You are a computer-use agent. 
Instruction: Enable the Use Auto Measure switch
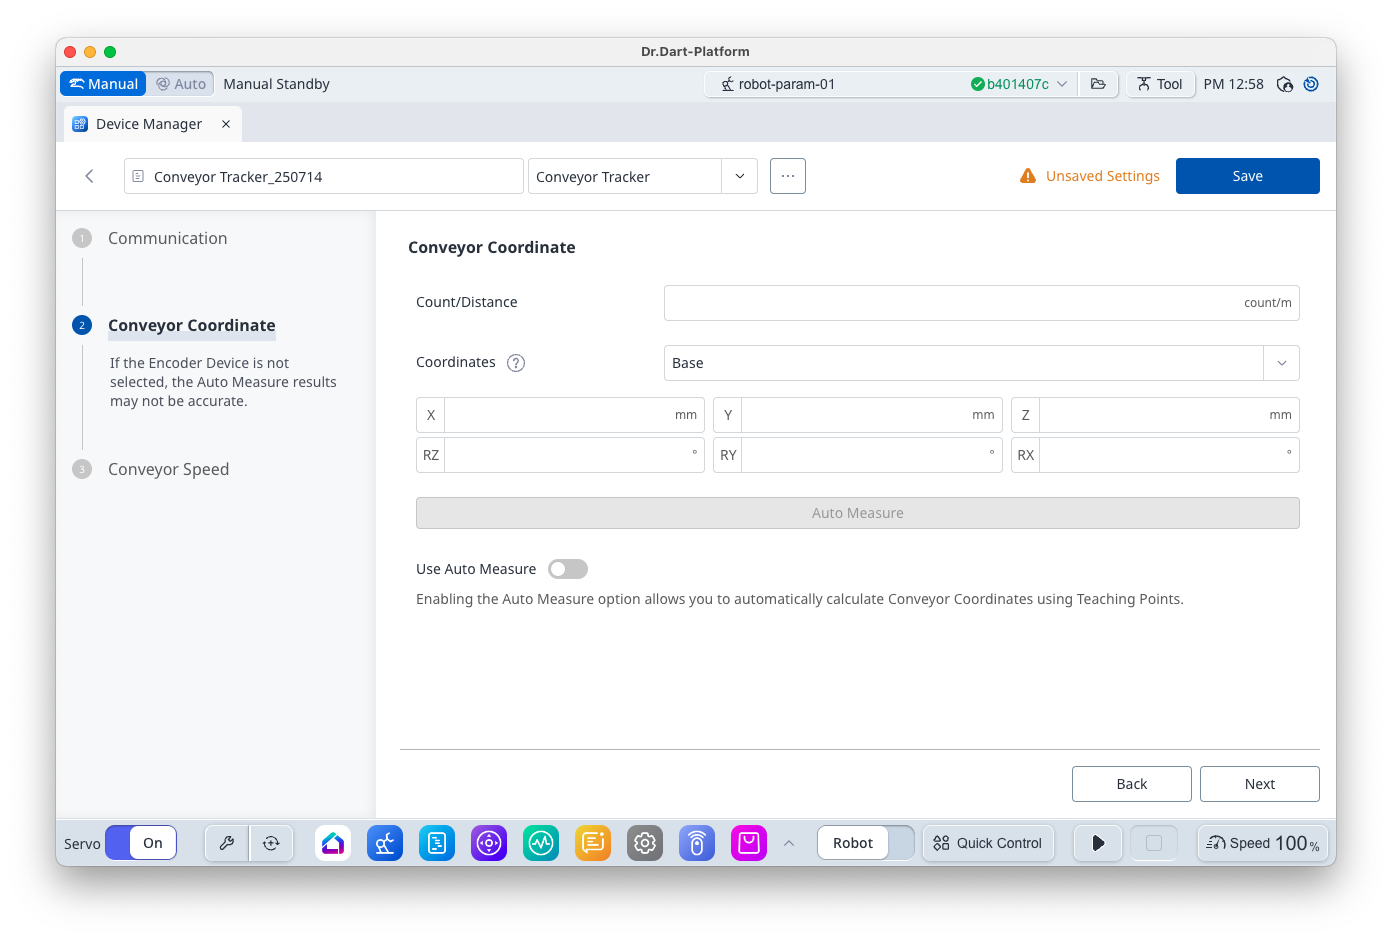tap(568, 569)
